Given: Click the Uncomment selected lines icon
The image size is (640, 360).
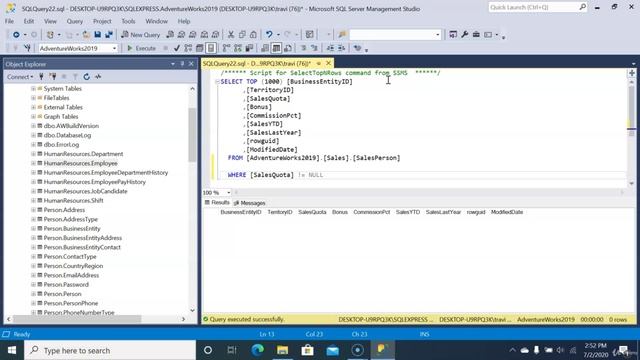Looking at the screenshot, I should coord(314,48).
